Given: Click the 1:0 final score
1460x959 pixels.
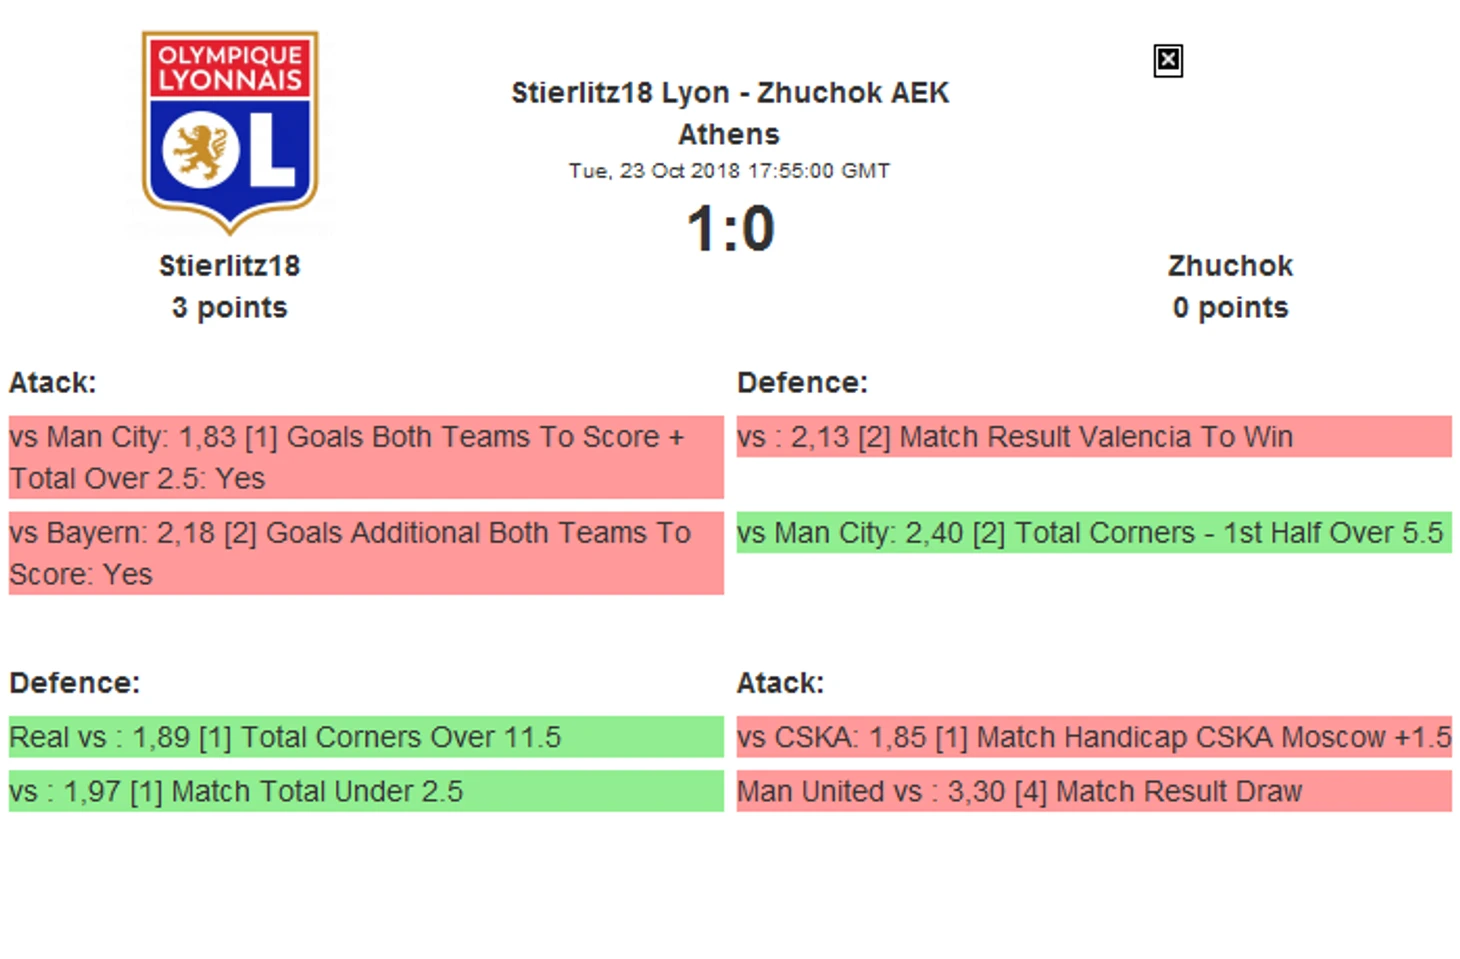Looking at the screenshot, I should click(x=730, y=228).
